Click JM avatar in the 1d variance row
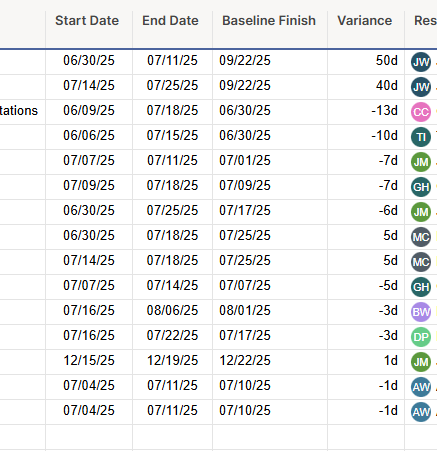The image size is (437, 451). [x=421, y=362]
